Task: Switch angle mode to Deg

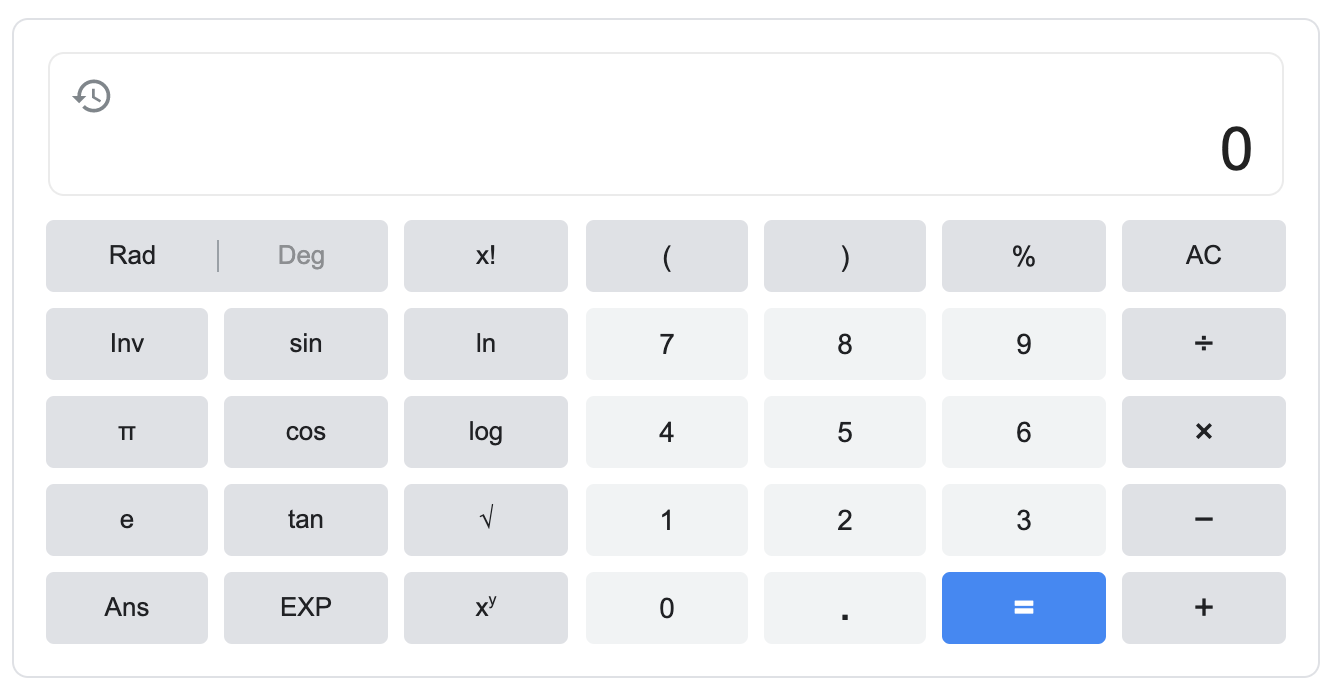Action: pos(301,256)
